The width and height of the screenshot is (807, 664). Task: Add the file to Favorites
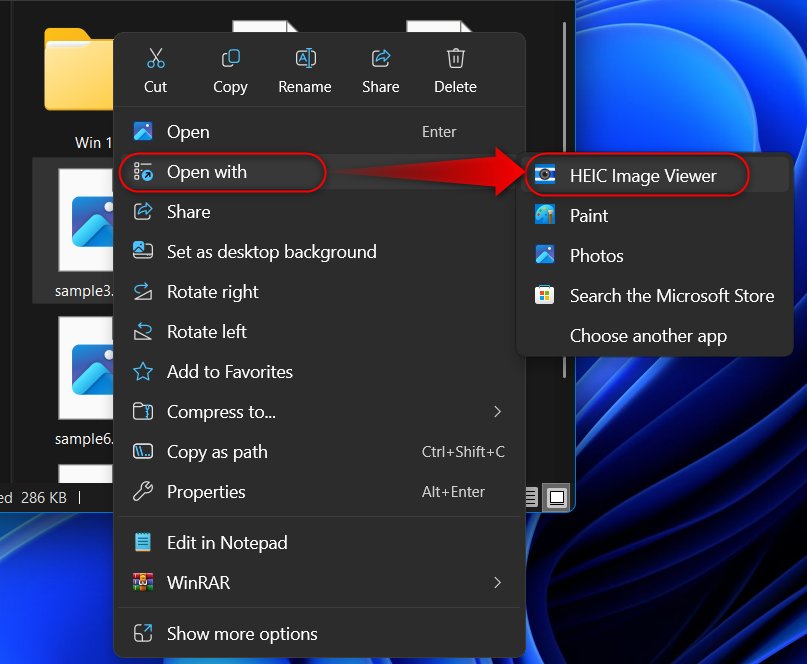click(229, 372)
